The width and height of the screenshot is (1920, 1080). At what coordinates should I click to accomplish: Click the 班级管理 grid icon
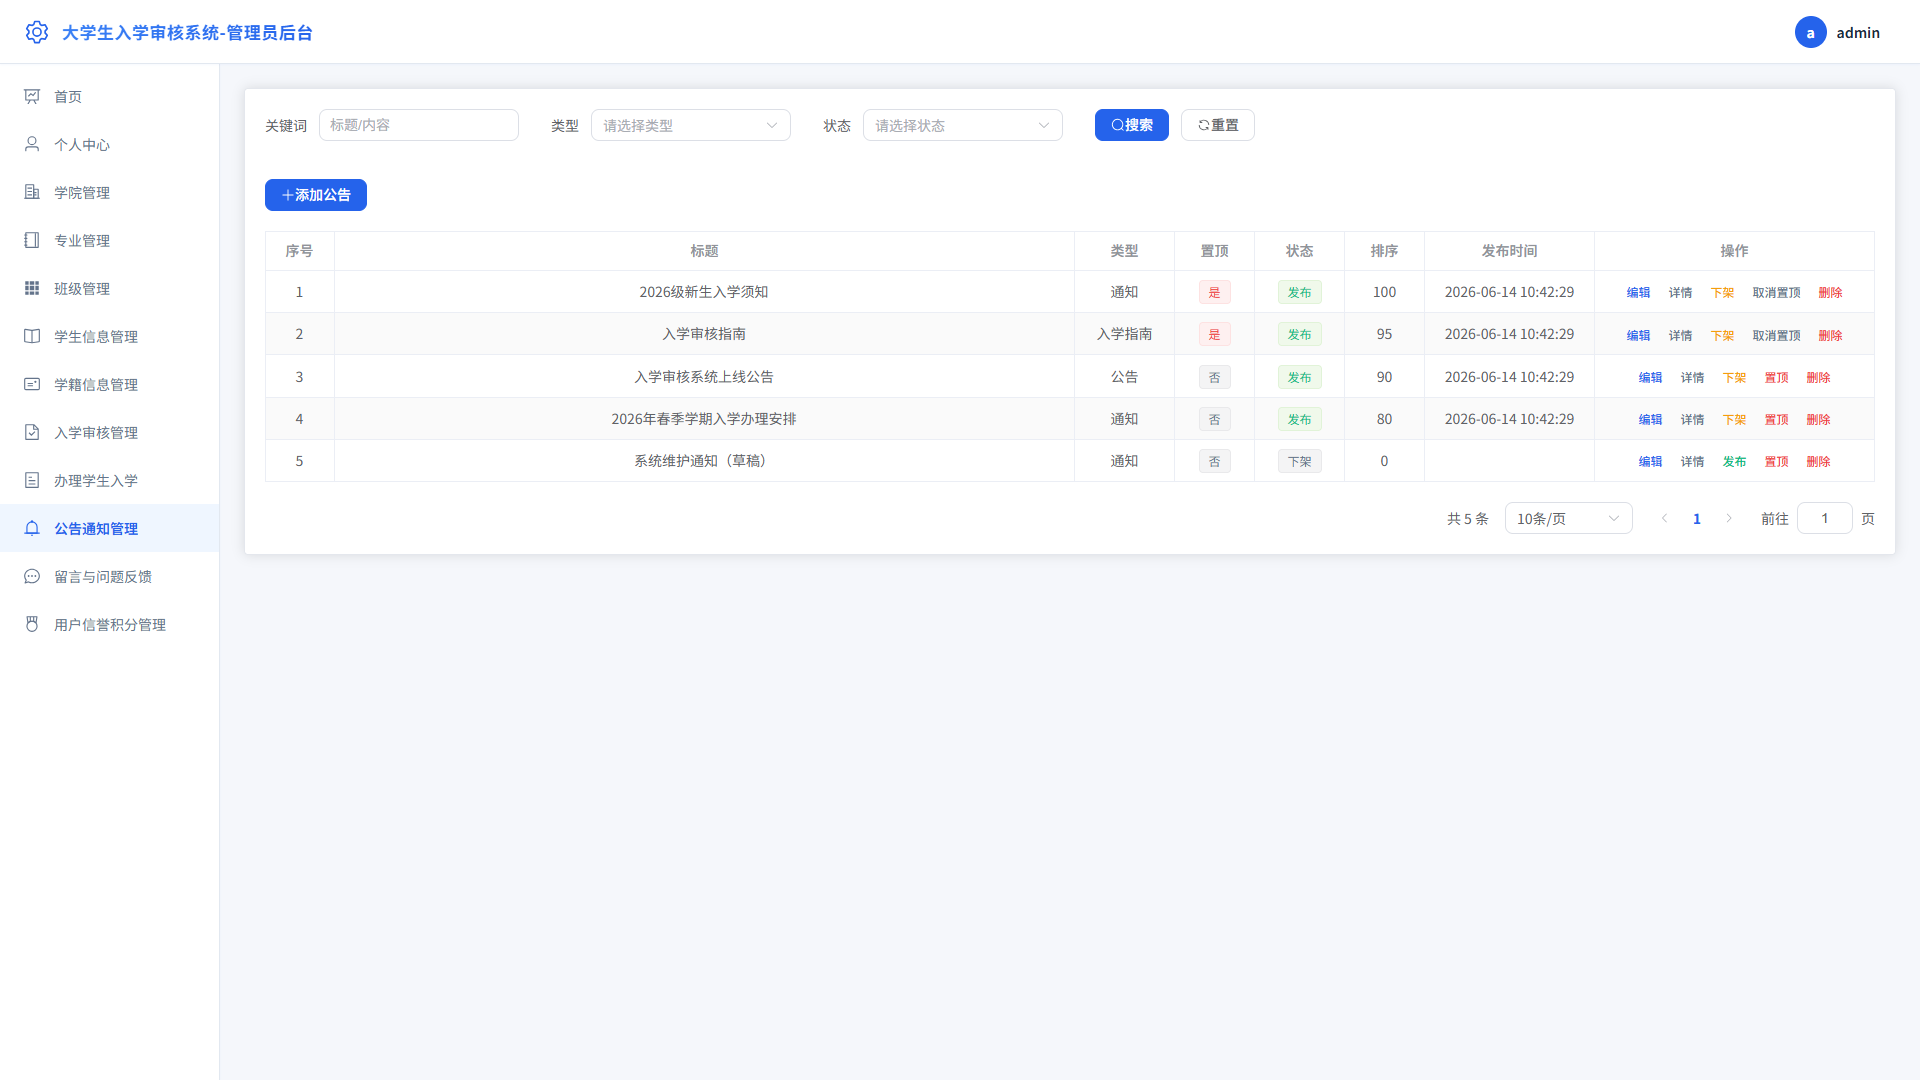pos(32,288)
